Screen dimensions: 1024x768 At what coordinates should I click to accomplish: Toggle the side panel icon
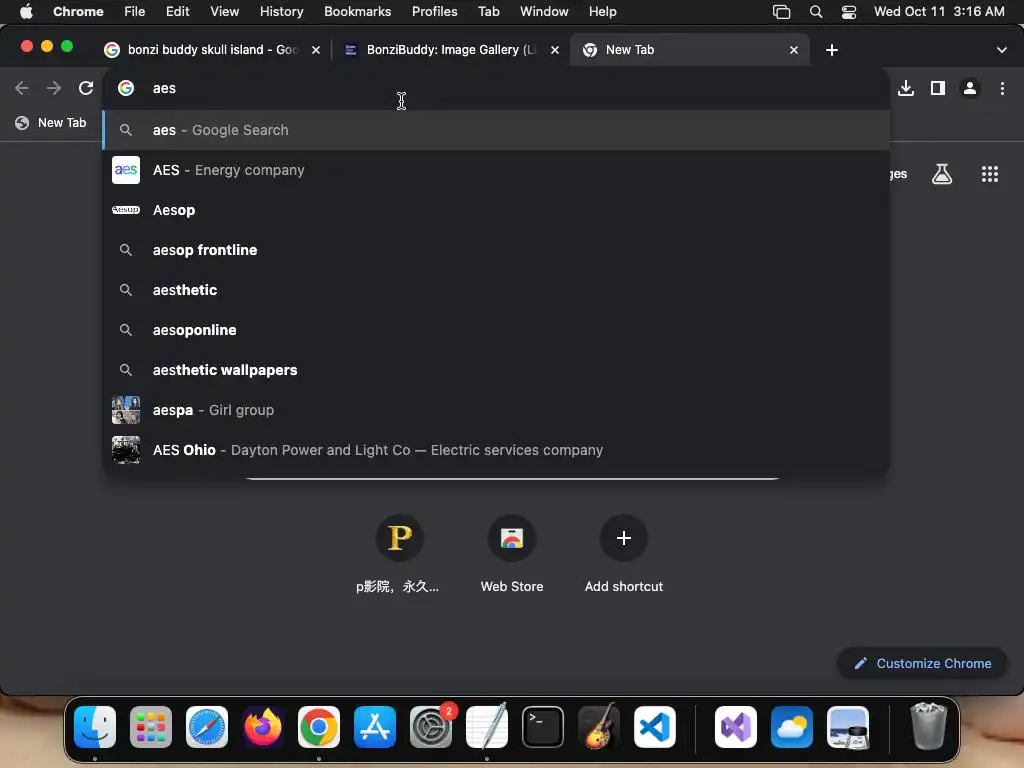point(938,88)
